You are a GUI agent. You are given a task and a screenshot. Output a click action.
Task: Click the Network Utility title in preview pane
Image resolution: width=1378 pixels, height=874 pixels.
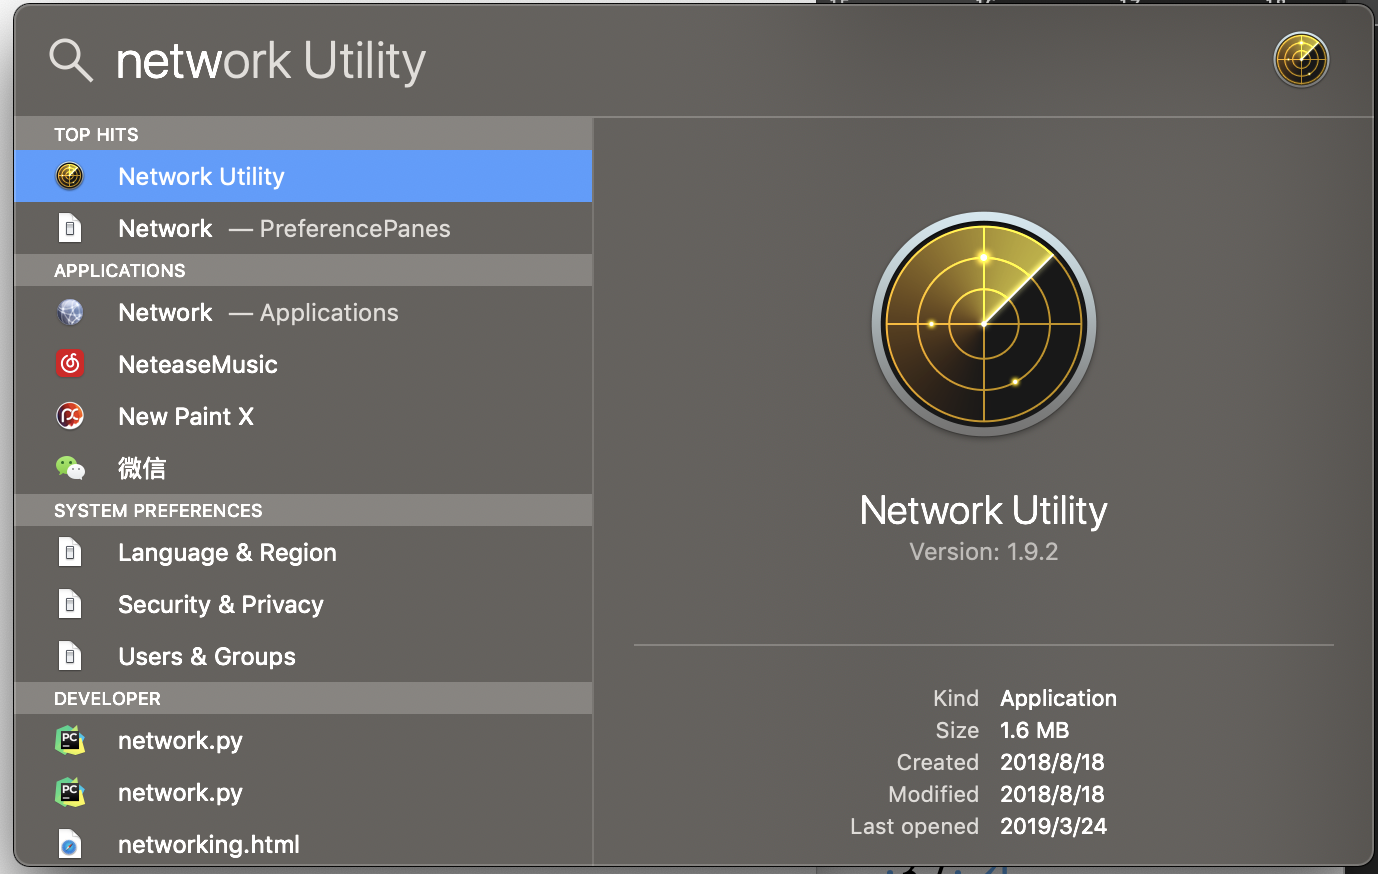pyautogui.click(x=984, y=511)
